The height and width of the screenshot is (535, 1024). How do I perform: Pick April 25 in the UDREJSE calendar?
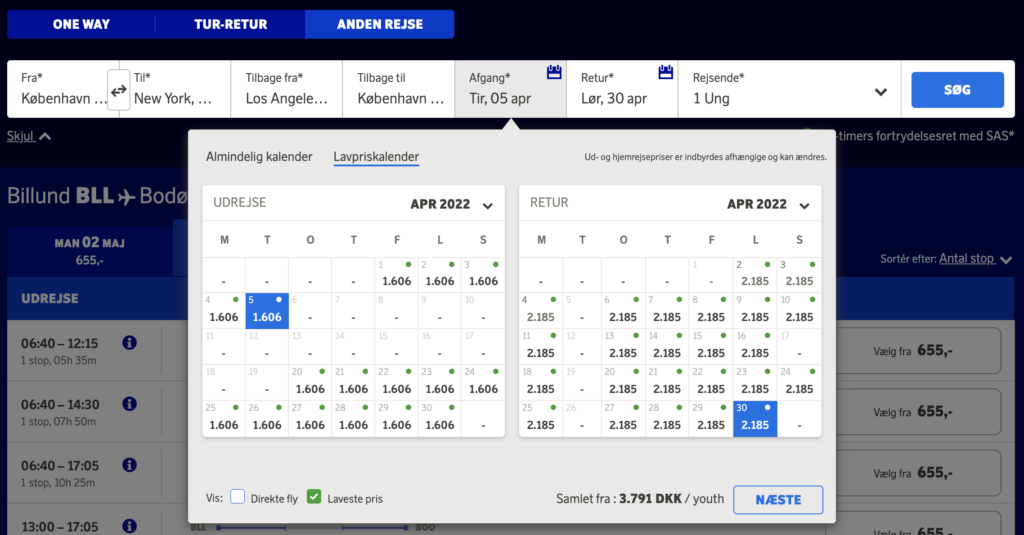click(224, 418)
